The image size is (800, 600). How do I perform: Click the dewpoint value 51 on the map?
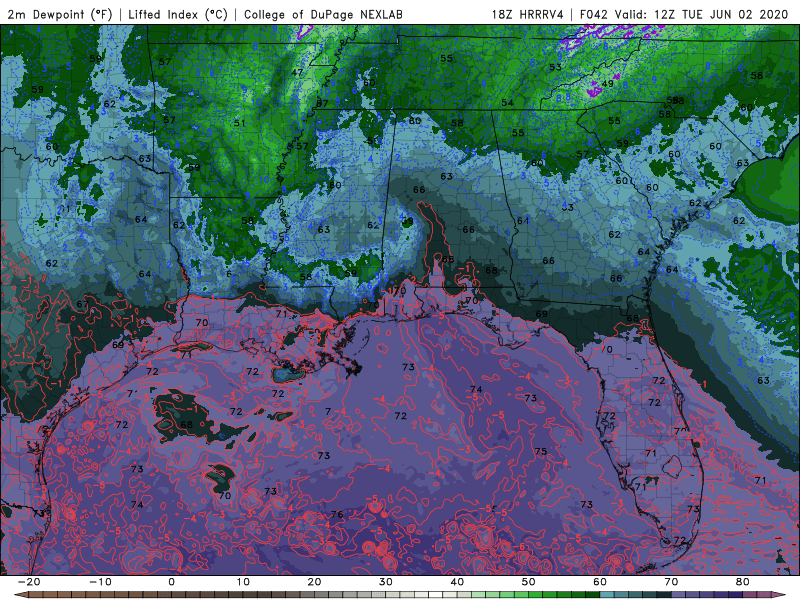[240, 123]
